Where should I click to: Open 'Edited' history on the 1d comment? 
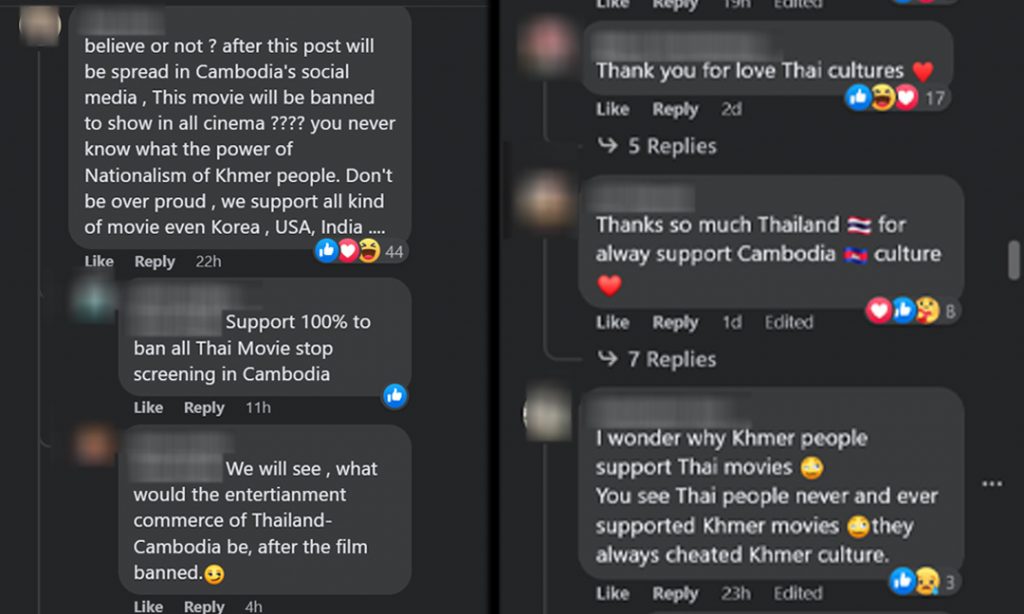(789, 322)
